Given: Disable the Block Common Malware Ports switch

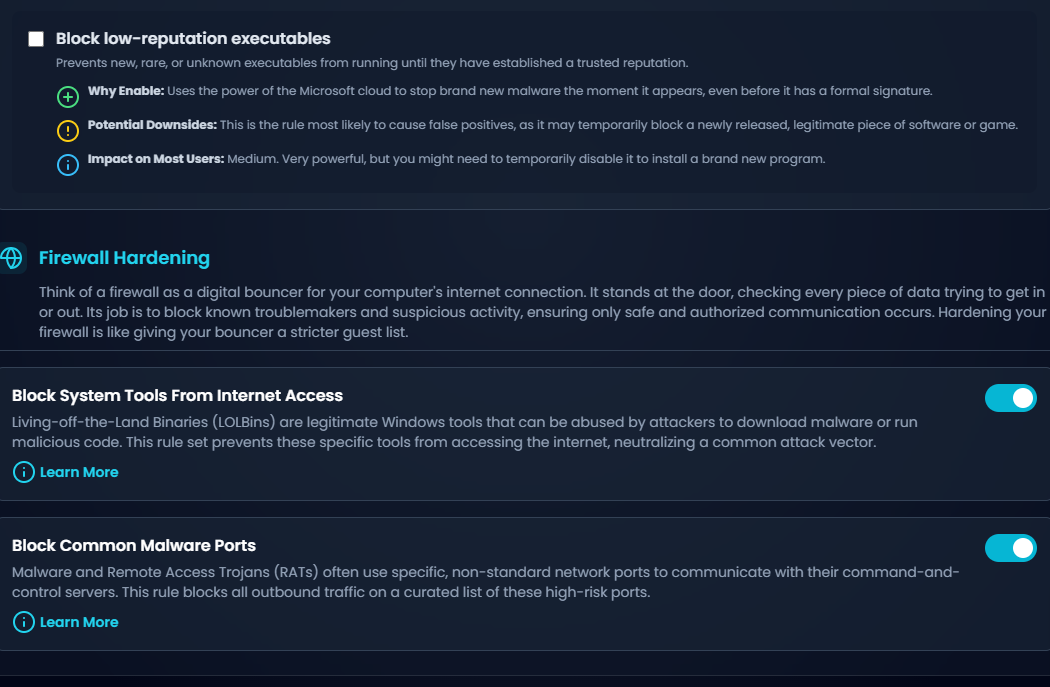Looking at the screenshot, I should click(1010, 548).
